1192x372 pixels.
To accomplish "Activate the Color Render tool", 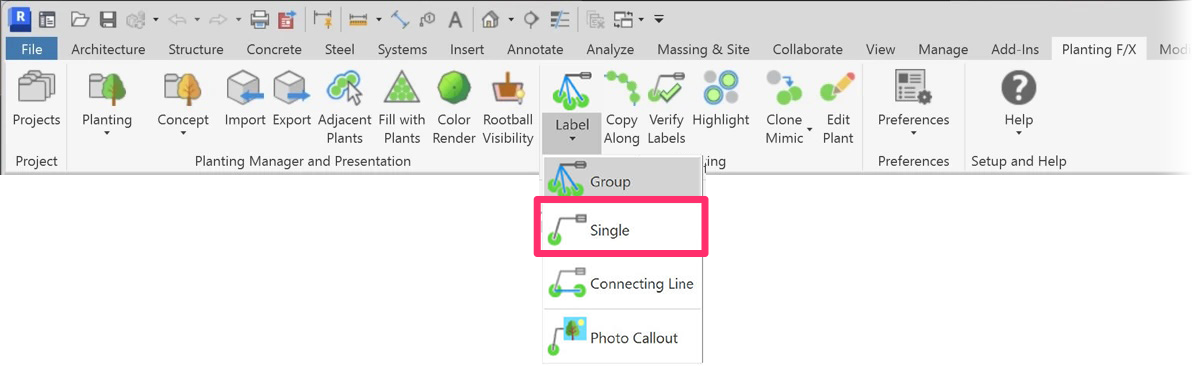I will [455, 108].
